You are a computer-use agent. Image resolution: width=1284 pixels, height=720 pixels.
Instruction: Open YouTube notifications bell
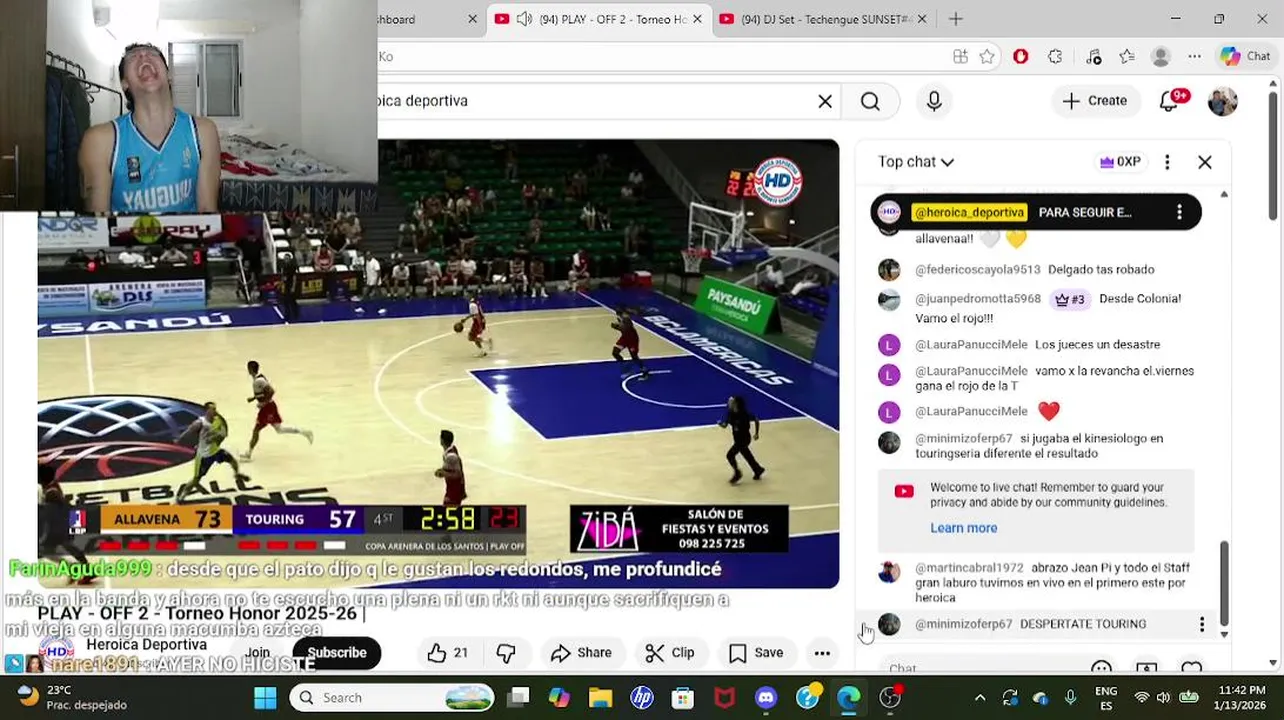(x=1170, y=100)
